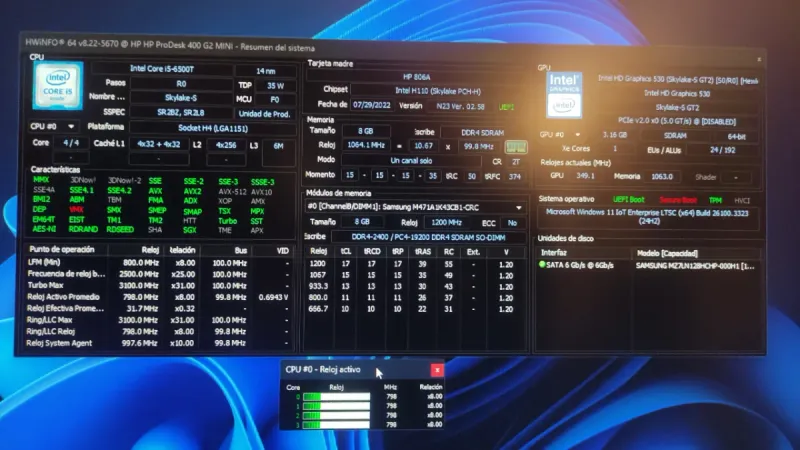Click the 8 GB memory size field under Memoria
This screenshot has width=800, height=450.
(366, 131)
